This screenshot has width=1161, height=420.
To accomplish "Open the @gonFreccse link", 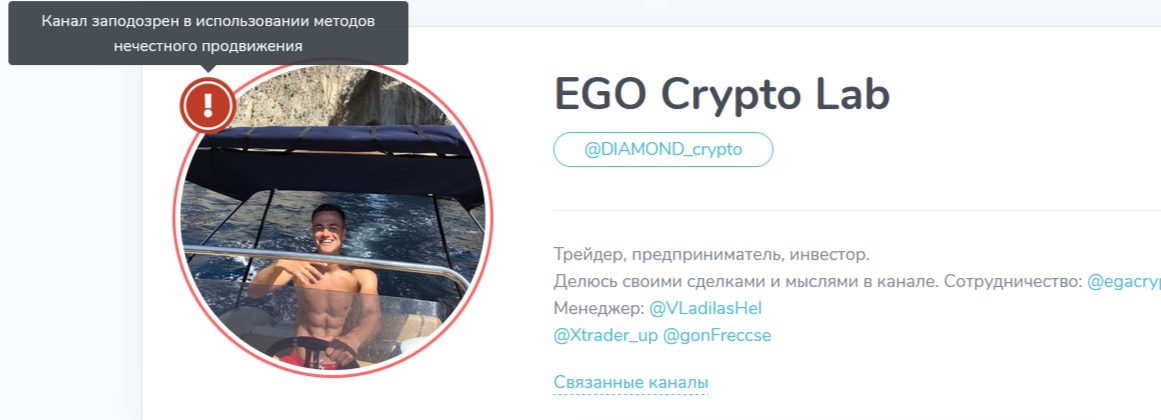I will [x=717, y=336].
